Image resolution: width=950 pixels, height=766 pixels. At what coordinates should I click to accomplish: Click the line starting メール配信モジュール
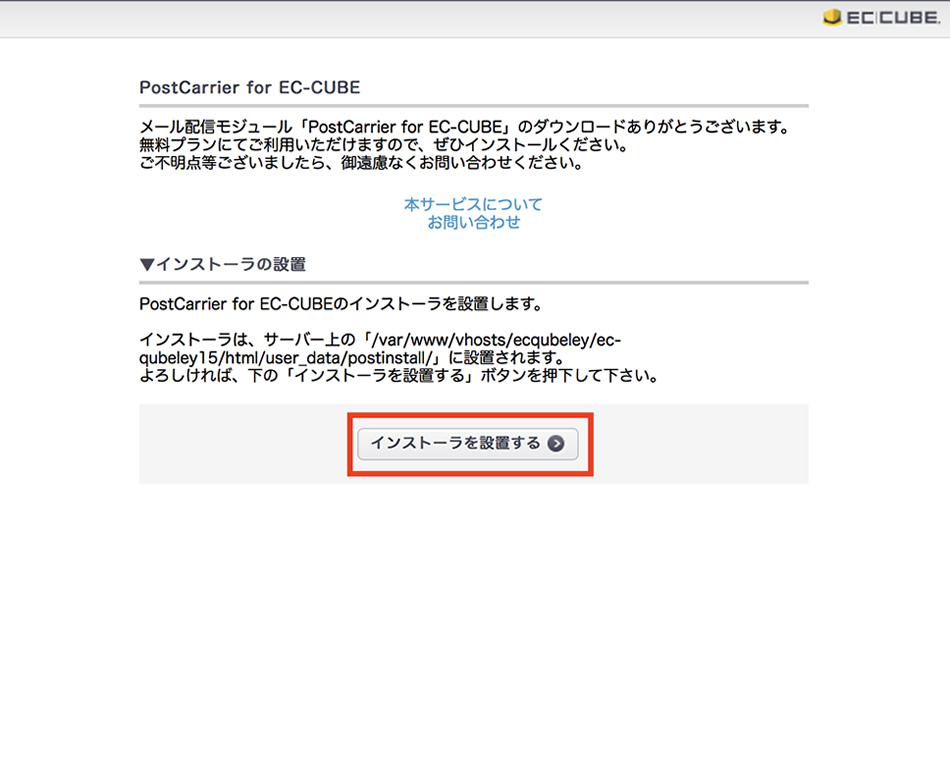465,127
